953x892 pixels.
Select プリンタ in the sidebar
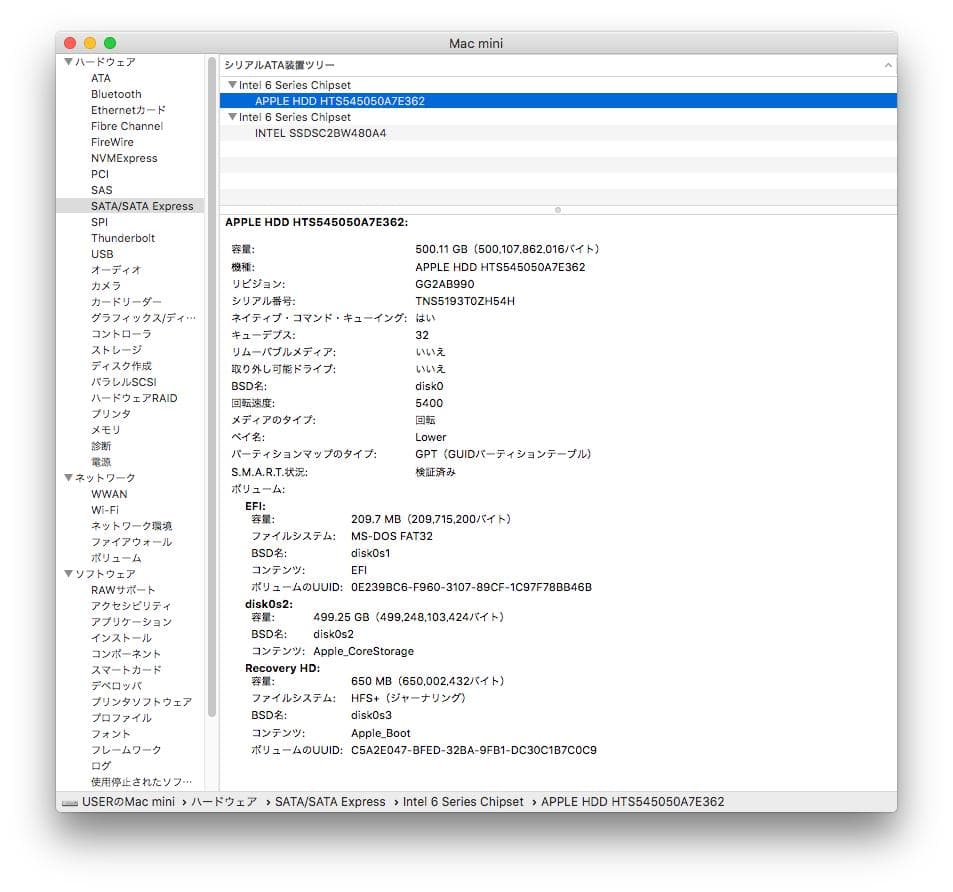[x=111, y=414]
